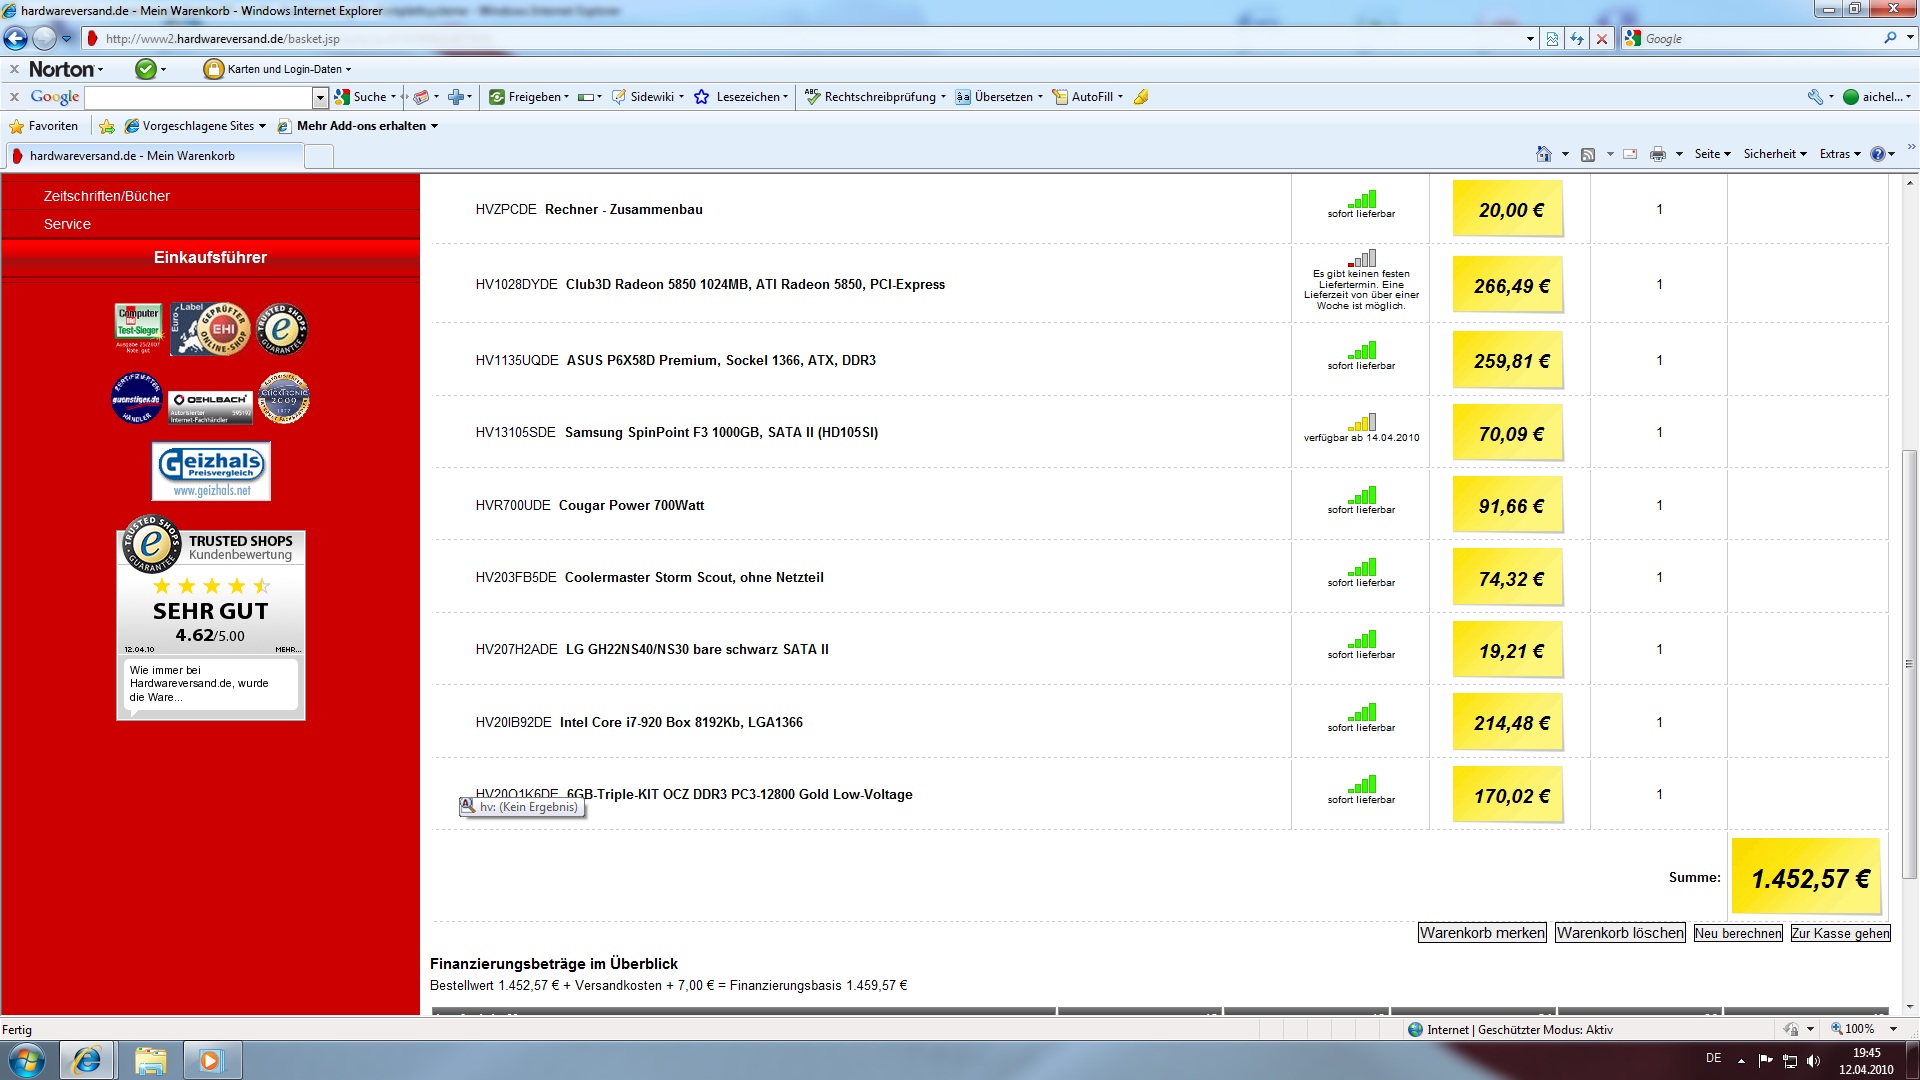Viewport: 1920px width, 1080px height.
Task: Click Service in the red sidebar
Action: pyautogui.click(x=67, y=224)
